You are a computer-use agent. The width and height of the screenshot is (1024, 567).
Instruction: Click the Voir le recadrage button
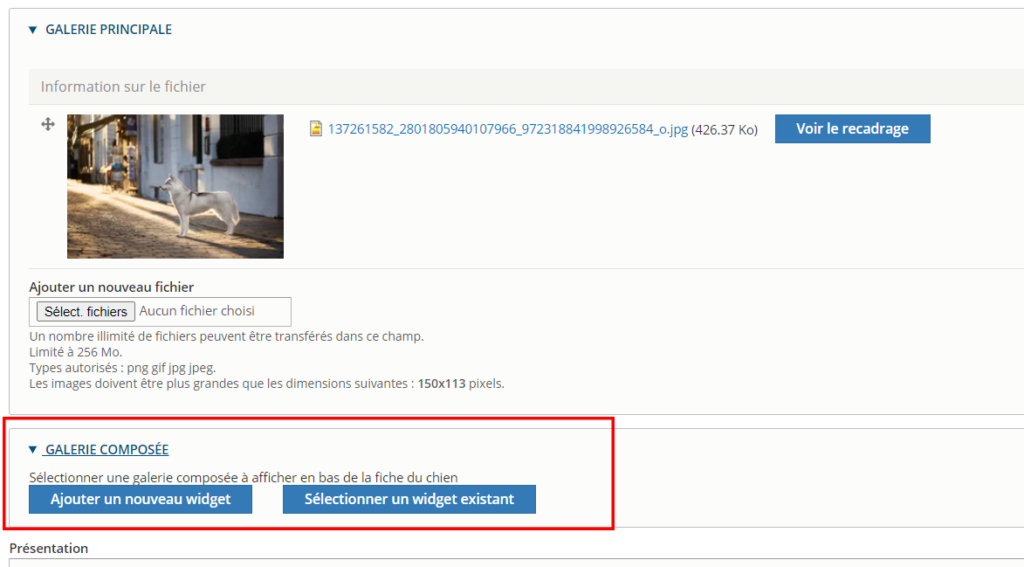[852, 129]
